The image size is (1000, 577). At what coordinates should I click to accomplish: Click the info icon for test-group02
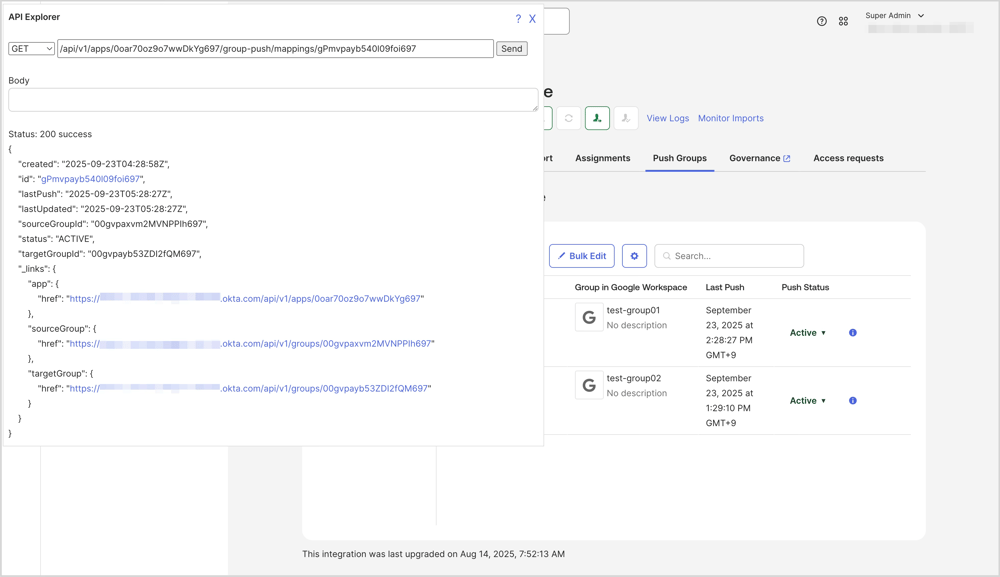pyautogui.click(x=853, y=401)
